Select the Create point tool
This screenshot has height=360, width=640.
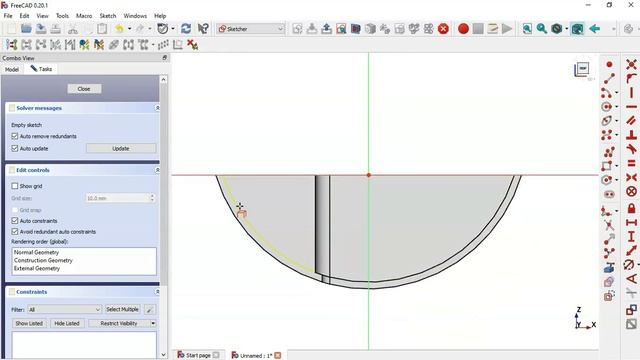point(609,64)
